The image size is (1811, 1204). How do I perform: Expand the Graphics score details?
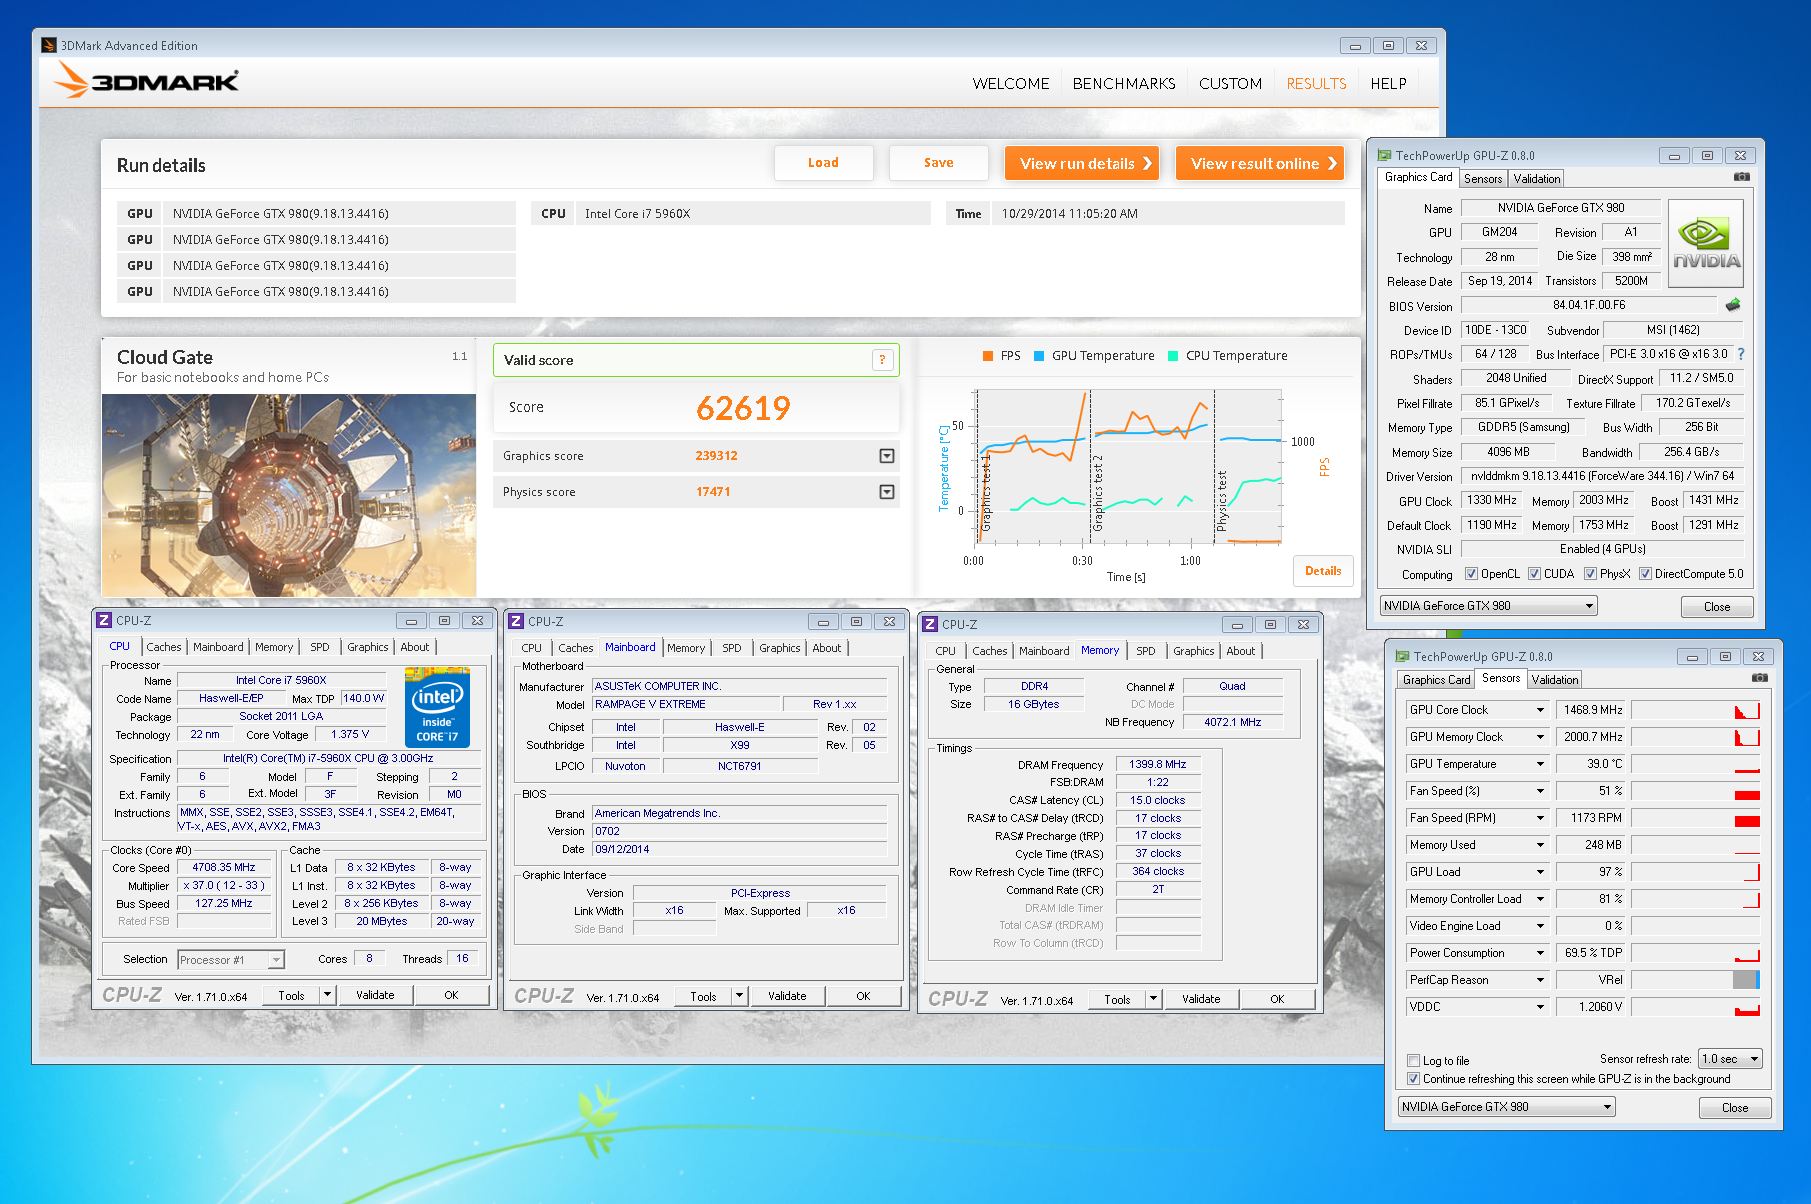tap(886, 456)
